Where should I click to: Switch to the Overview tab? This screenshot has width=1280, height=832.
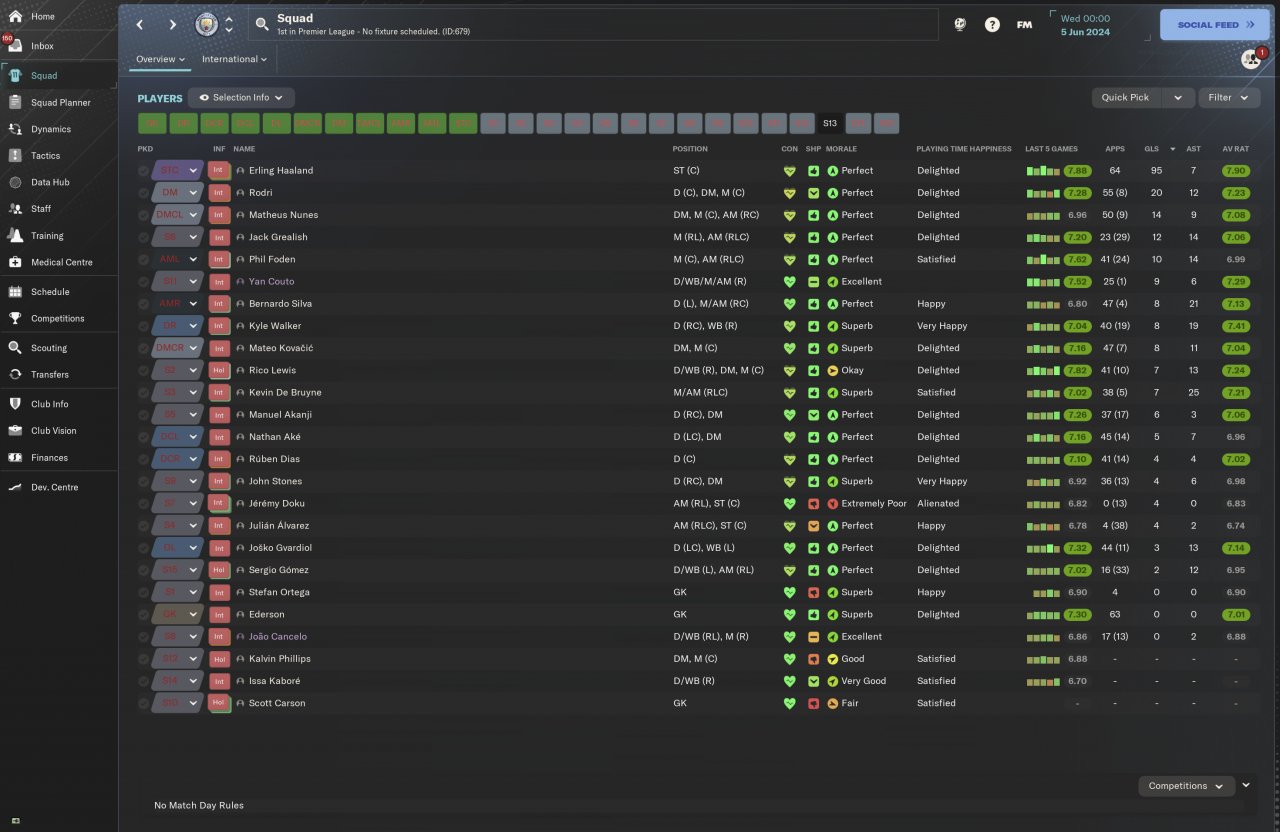coord(160,59)
